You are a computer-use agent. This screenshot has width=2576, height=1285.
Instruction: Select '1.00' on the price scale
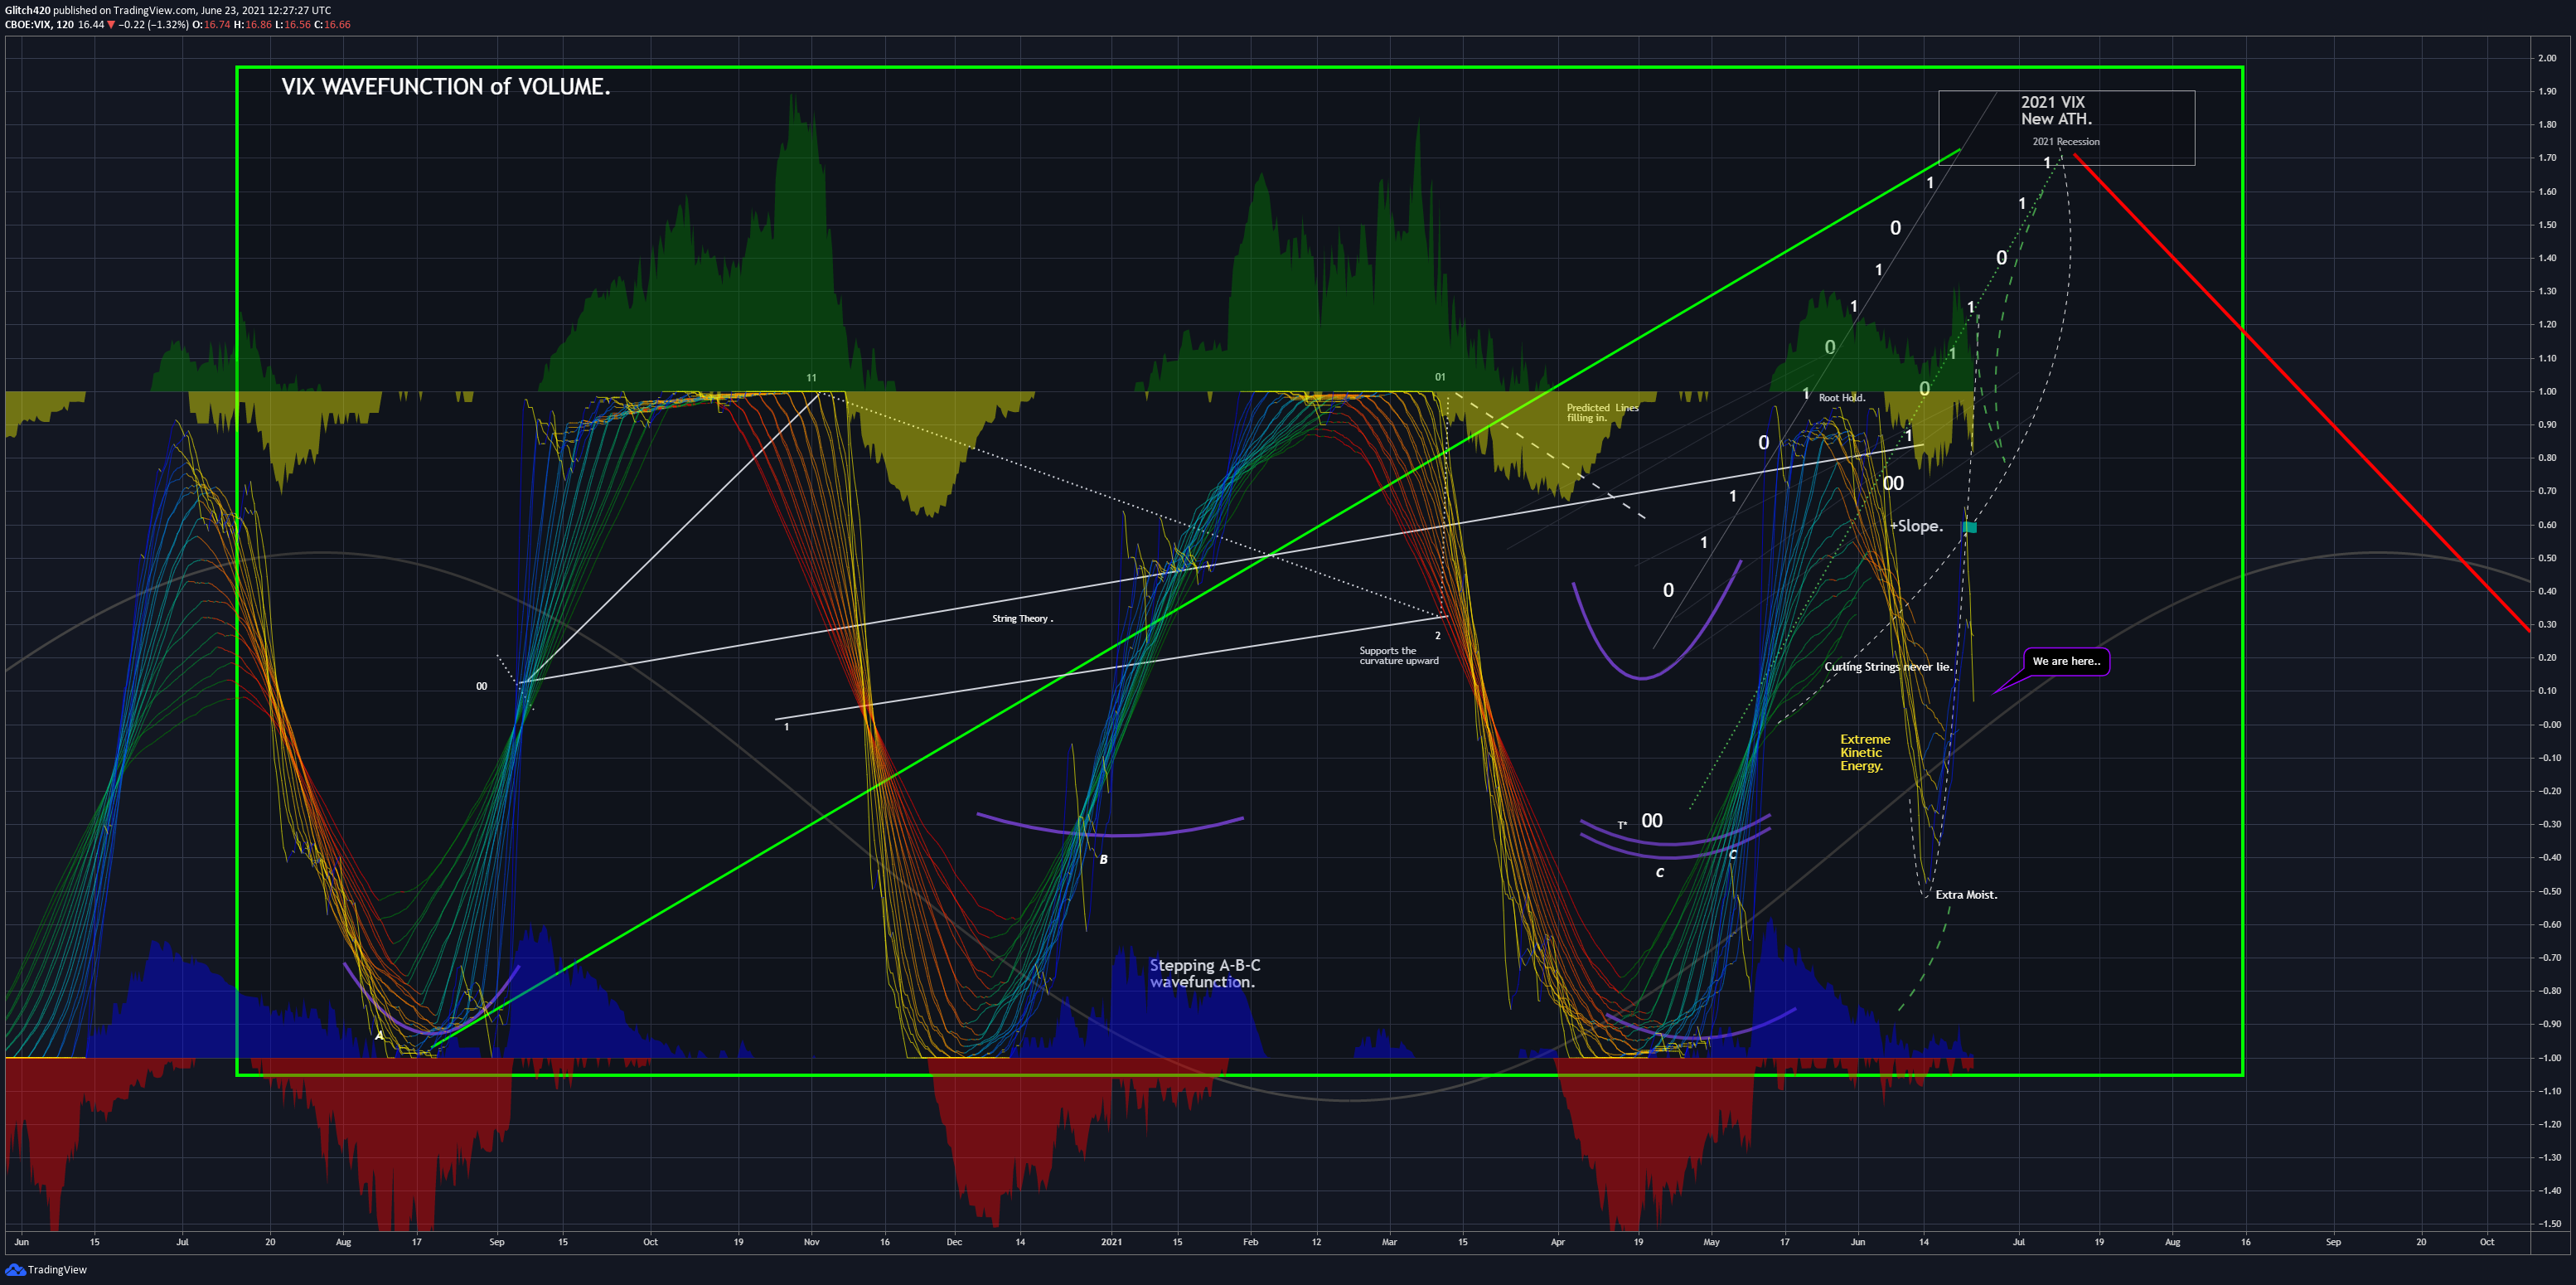coord(2547,391)
